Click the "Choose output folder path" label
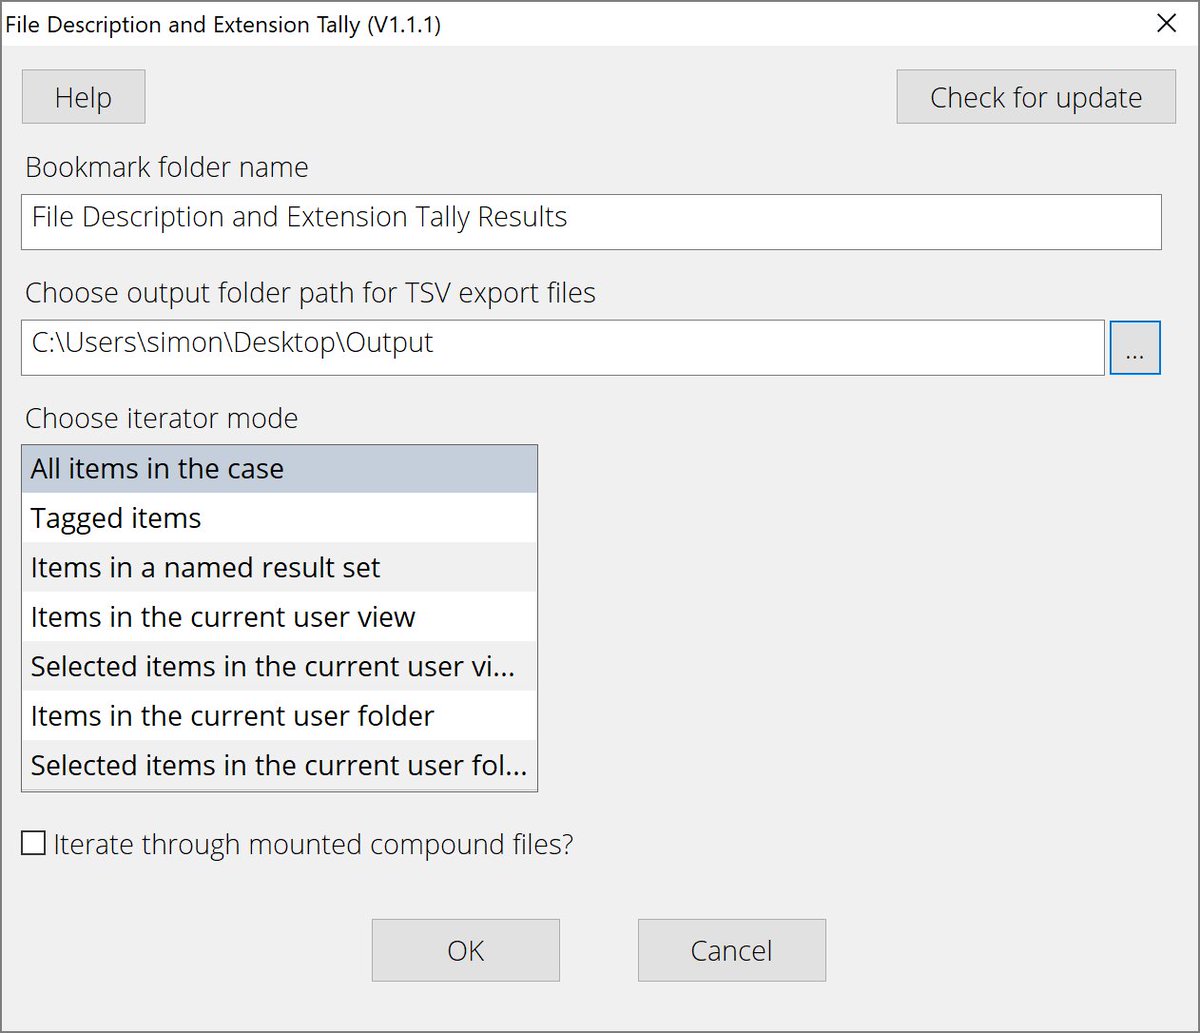This screenshot has width=1200, height=1033. pyautogui.click(x=310, y=292)
